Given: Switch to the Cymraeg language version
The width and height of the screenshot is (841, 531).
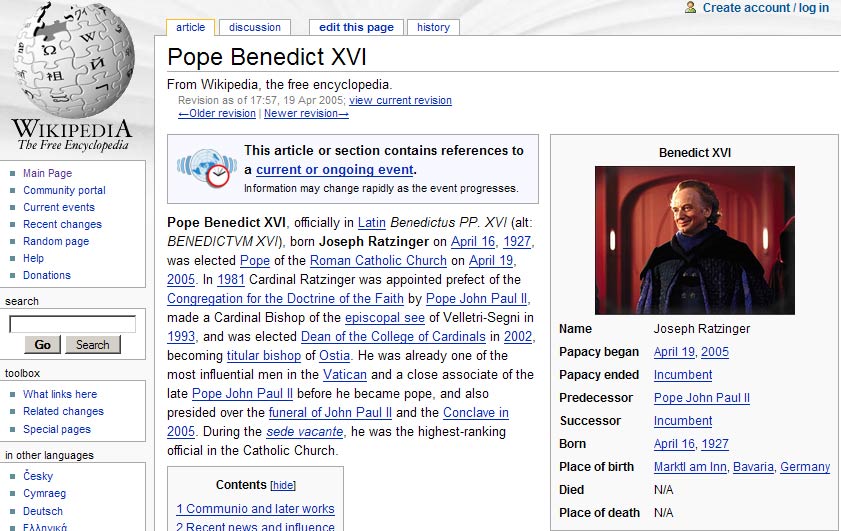Looking at the screenshot, I should pos(45,493).
